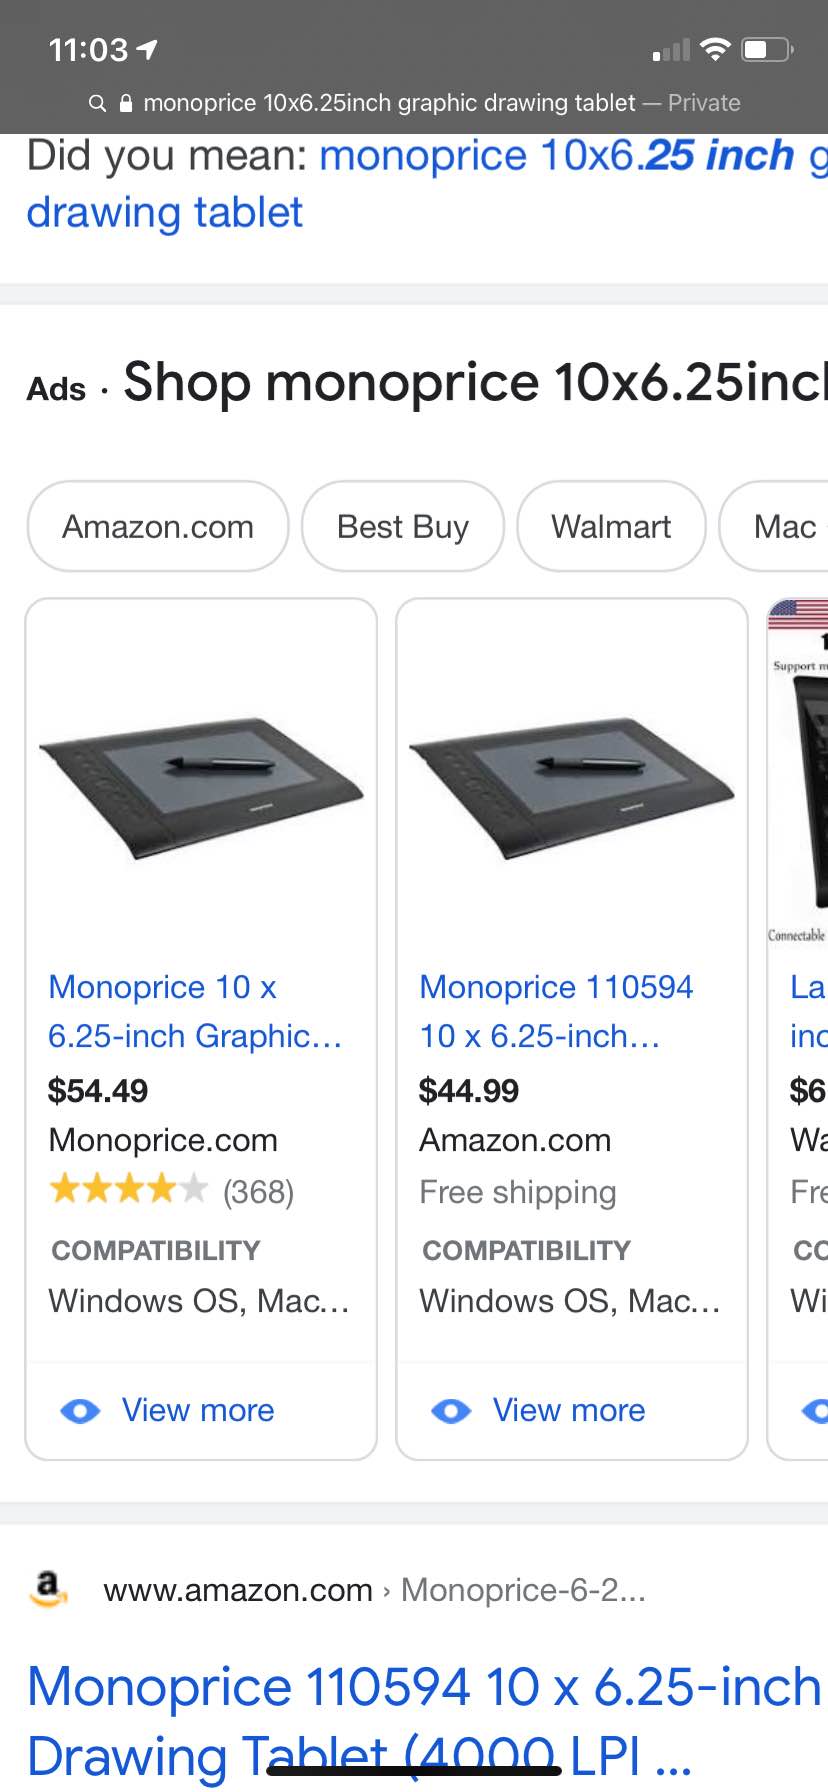Tap the Amazon favicon beside www.amazon.com
The image size is (828, 1792).
point(48,1588)
